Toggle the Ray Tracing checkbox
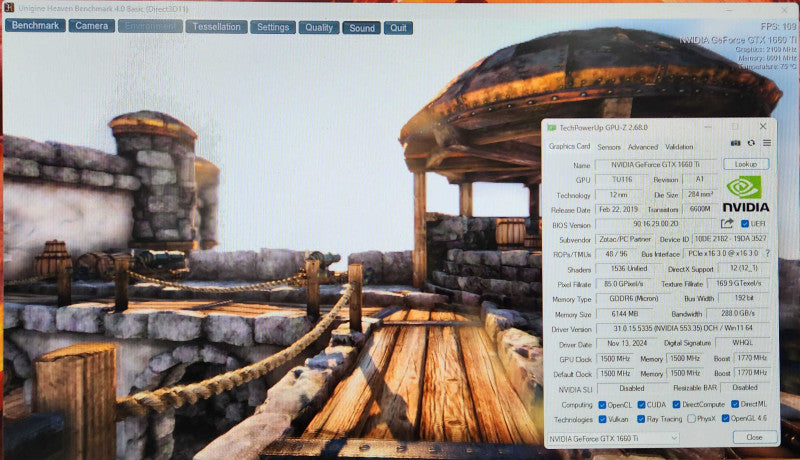 (641, 419)
